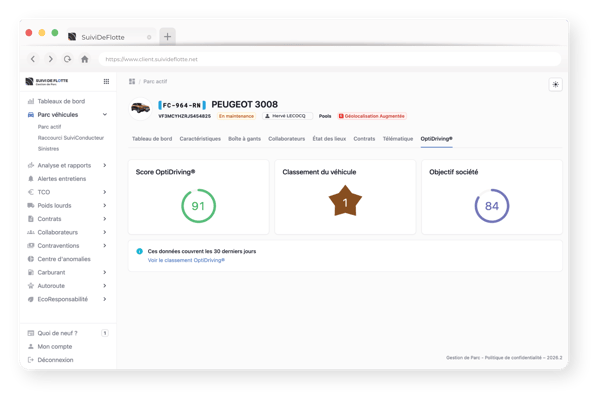Open Mon compte
The image size is (600, 401).
coord(55,347)
